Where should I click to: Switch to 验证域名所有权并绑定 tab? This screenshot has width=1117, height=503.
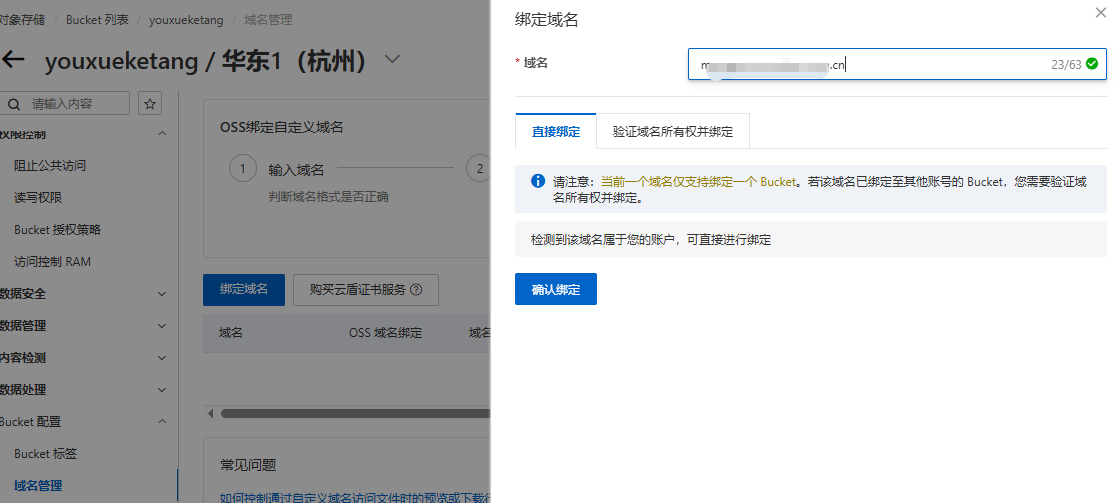(672, 131)
